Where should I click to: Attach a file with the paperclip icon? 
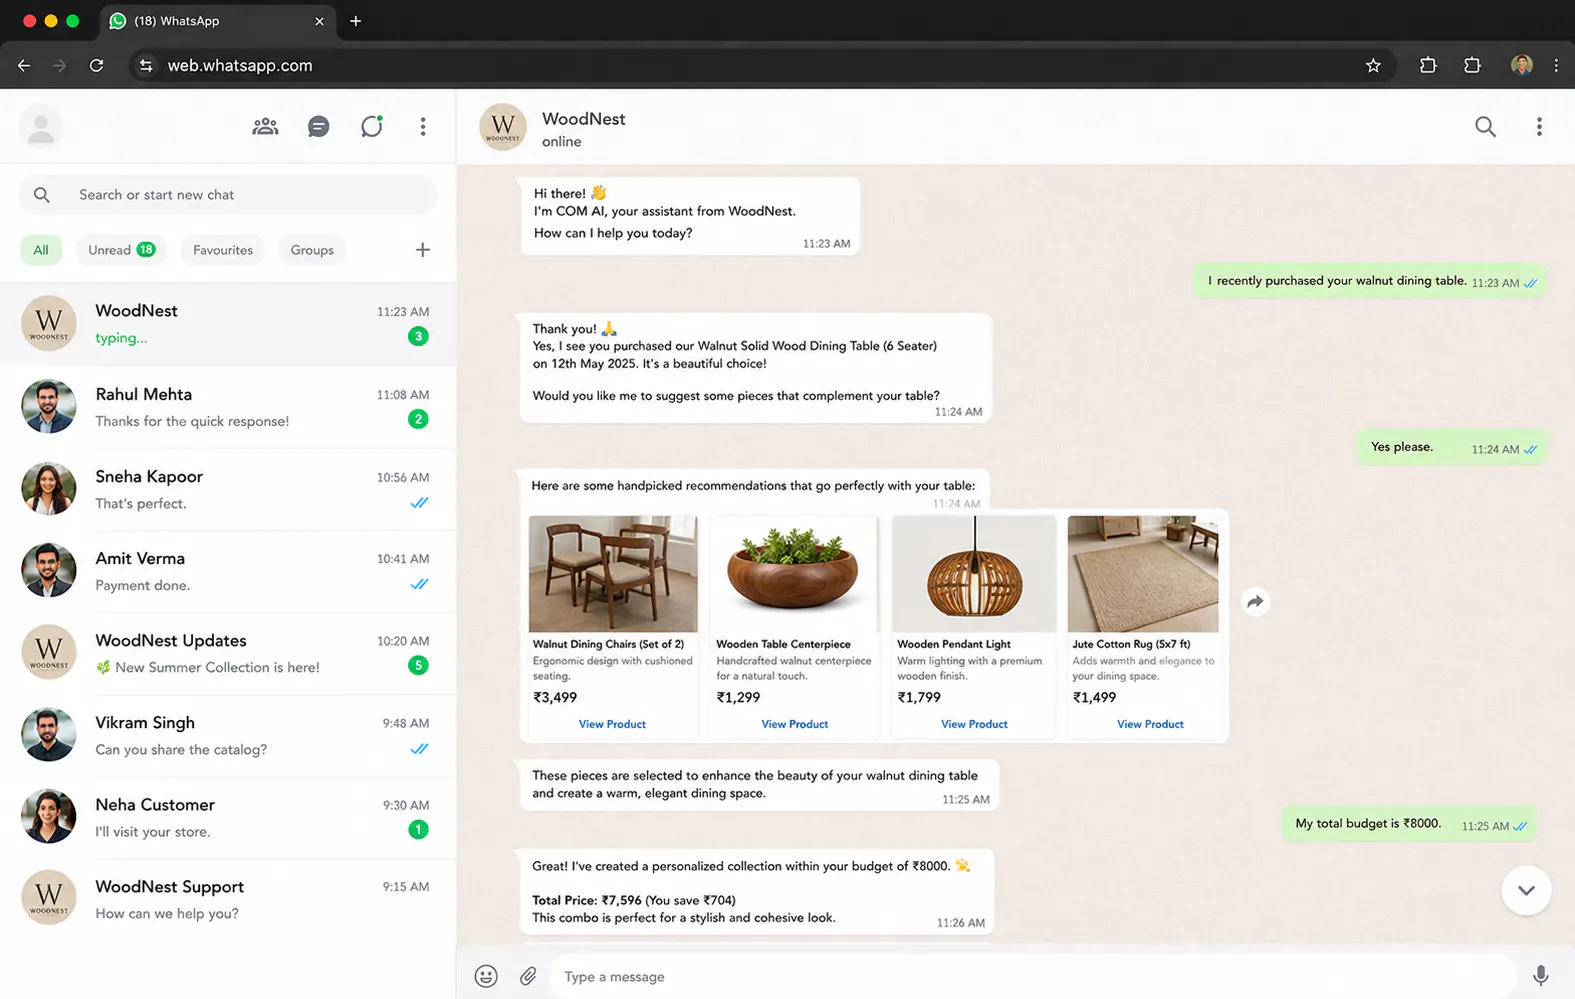tap(528, 976)
